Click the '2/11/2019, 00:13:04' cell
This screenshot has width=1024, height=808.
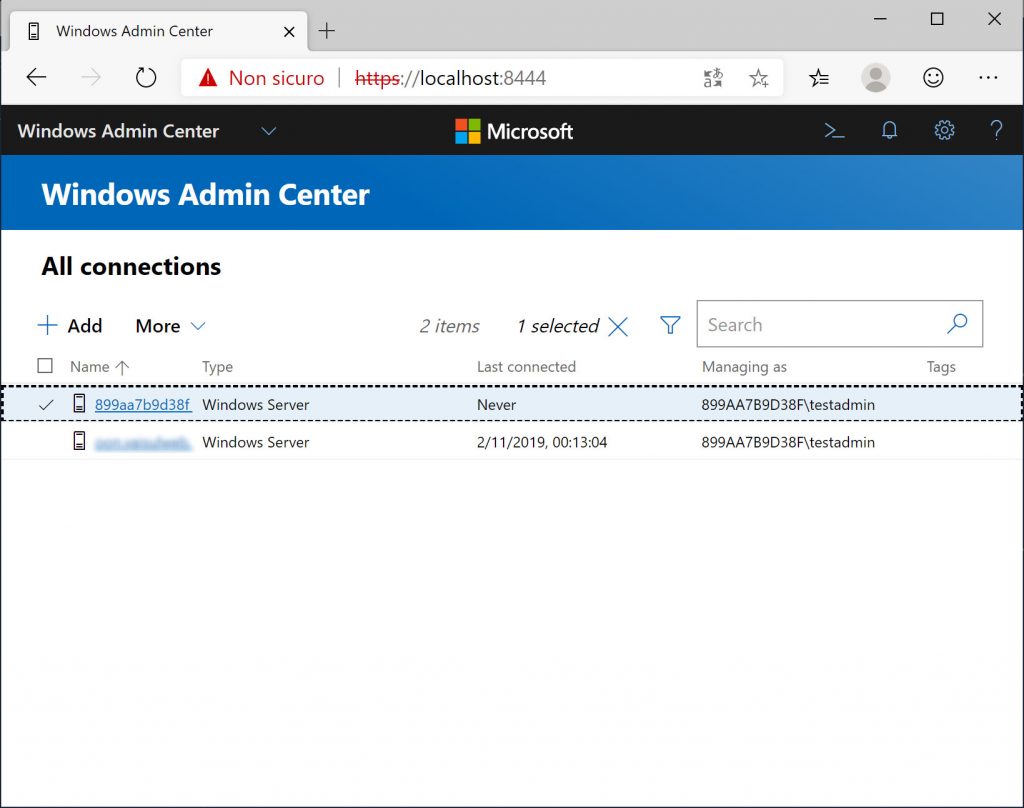pos(542,442)
